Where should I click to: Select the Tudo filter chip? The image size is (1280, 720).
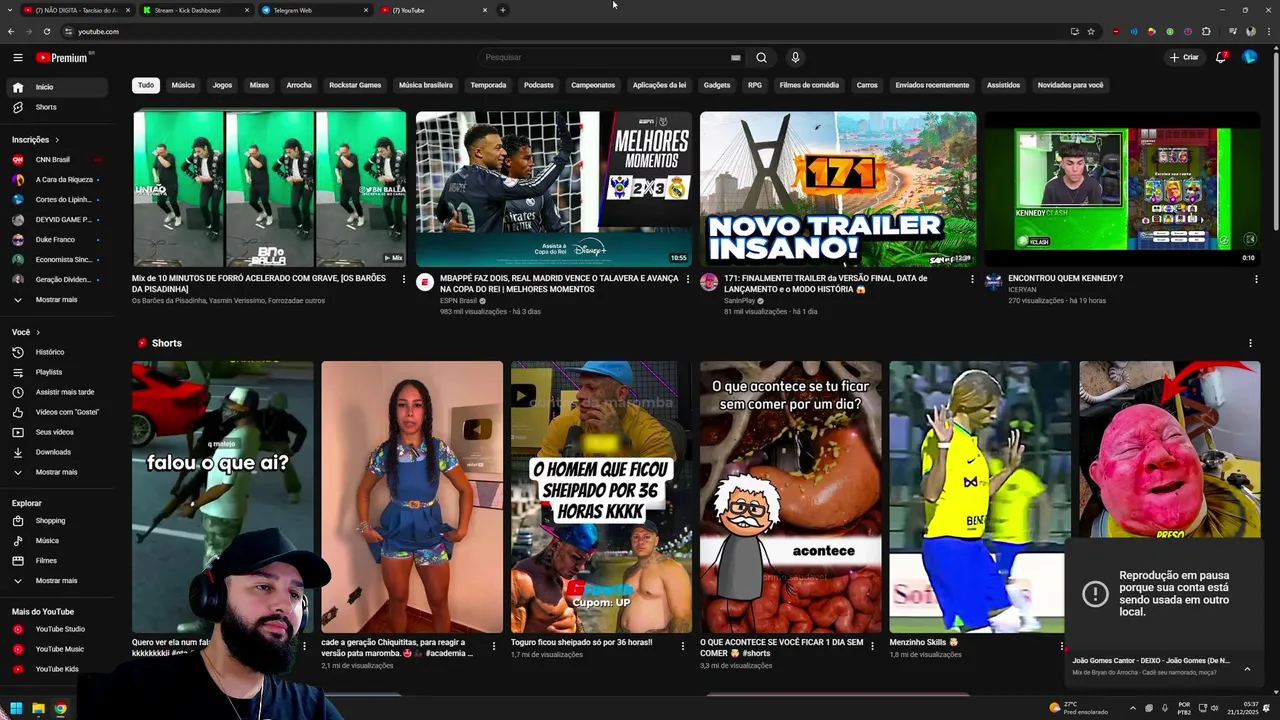pos(146,85)
